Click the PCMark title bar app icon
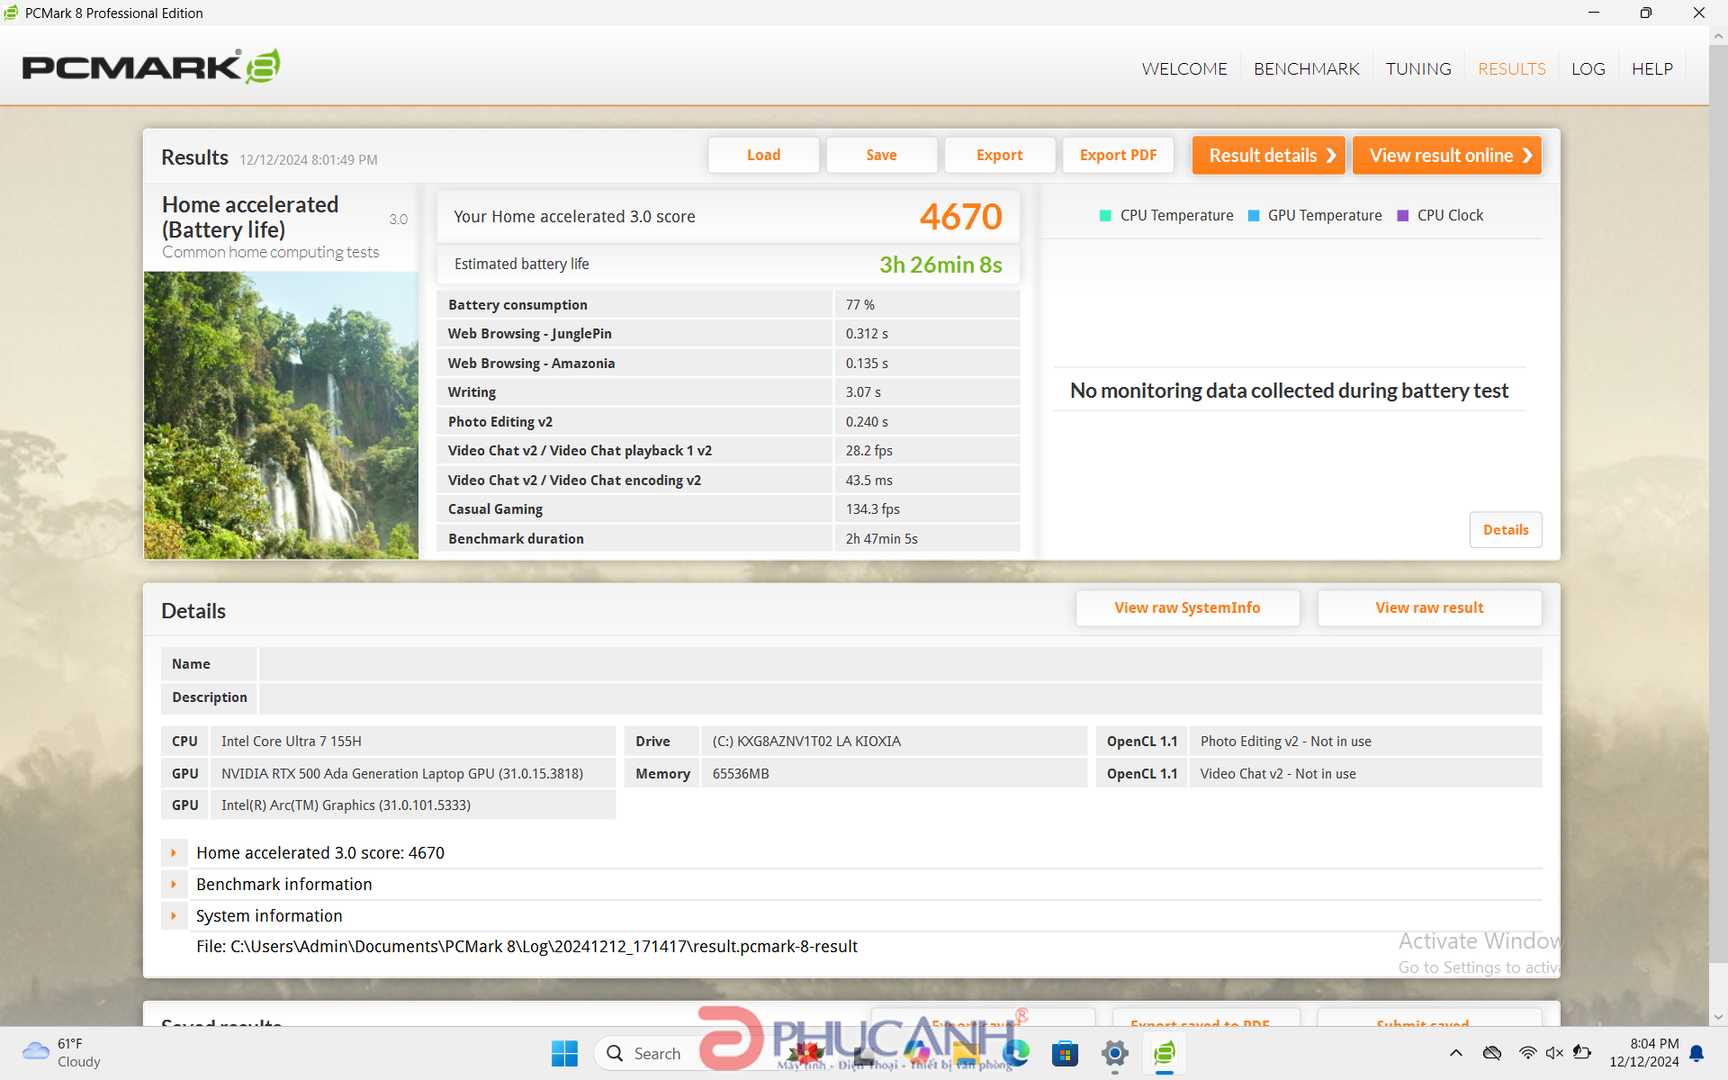The width and height of the screenshot is (1728, 1080). 11,13
